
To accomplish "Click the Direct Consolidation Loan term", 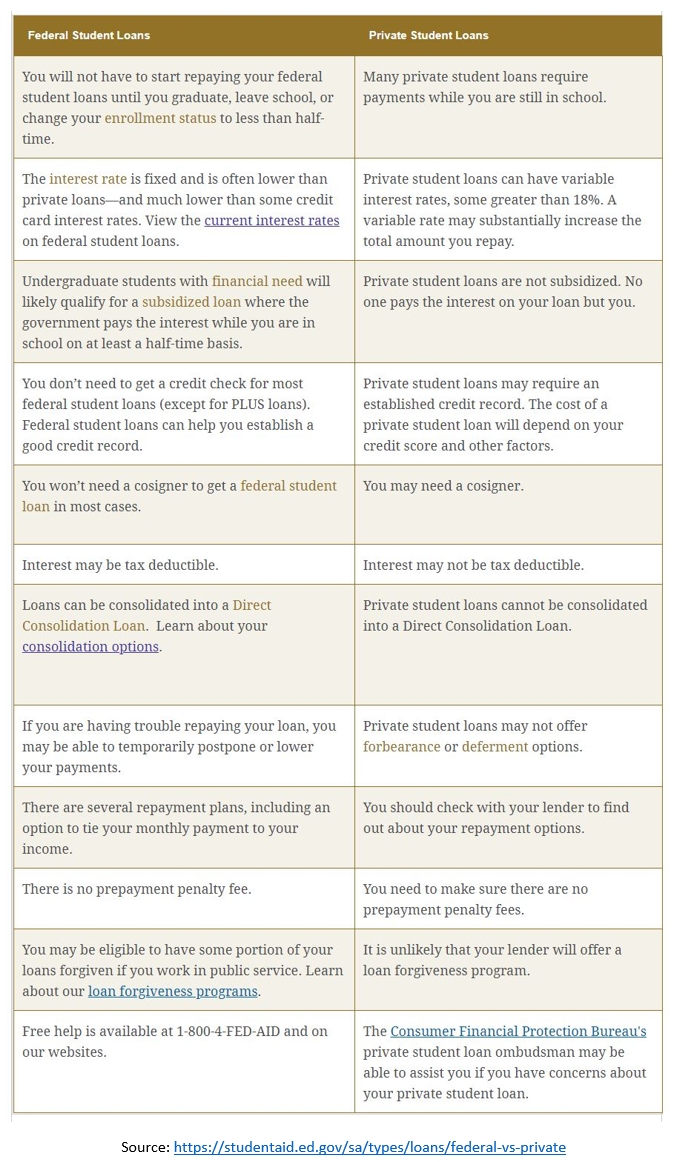I will click(147, 616).
